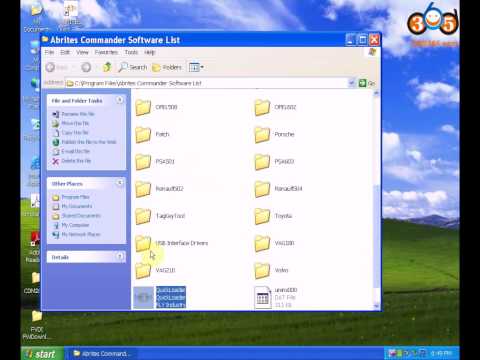
Task: Click the Up folder toolbar icon
Action: [107, 67]
